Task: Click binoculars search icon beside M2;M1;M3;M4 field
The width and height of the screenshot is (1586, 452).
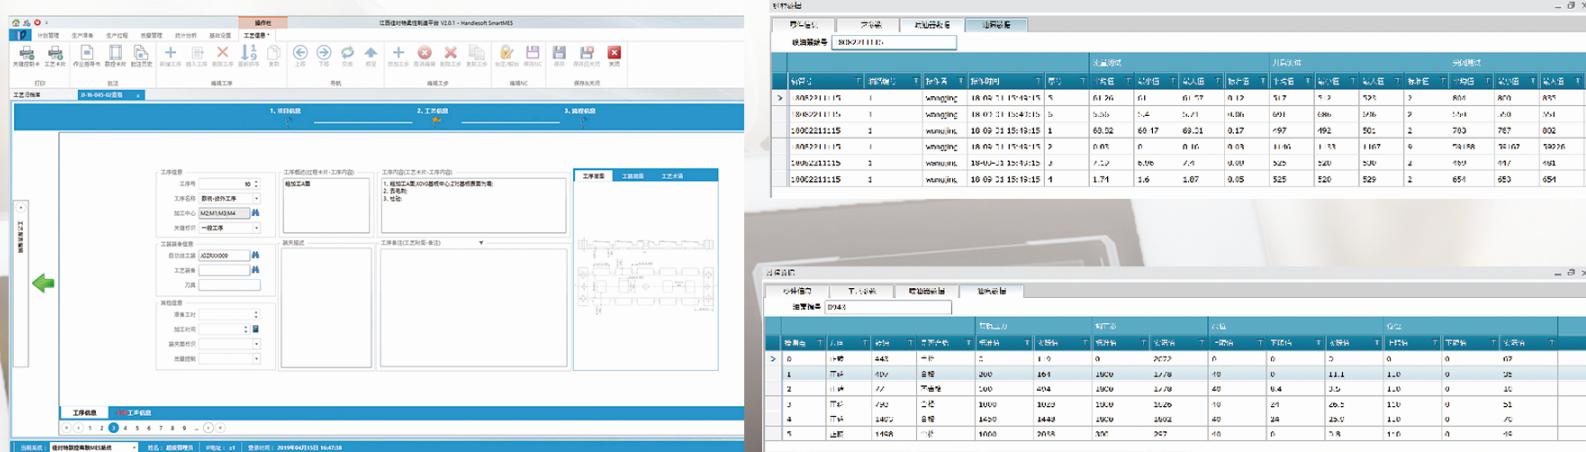Action: (x=255, y=213)
